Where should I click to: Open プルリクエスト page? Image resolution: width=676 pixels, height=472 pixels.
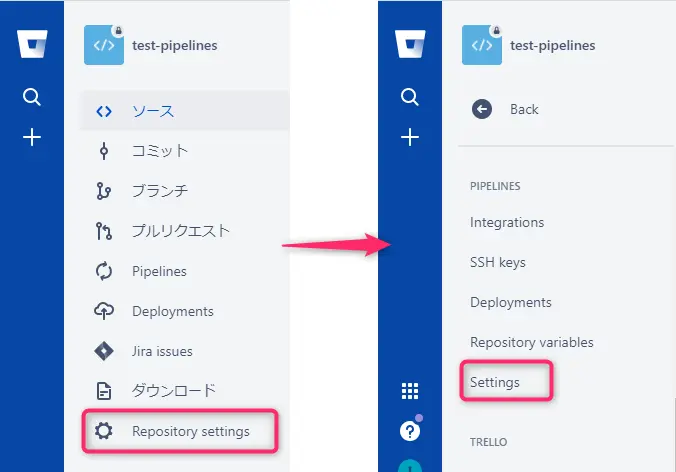click(181, 231)
